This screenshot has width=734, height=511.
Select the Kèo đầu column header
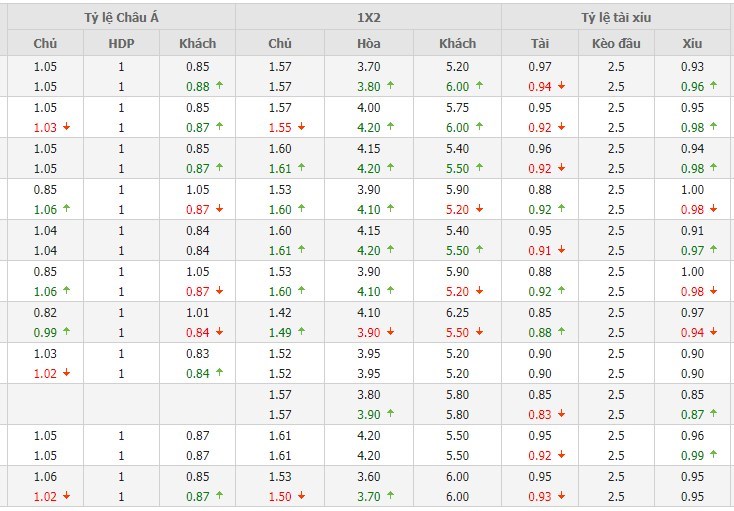tap(616, 44)
